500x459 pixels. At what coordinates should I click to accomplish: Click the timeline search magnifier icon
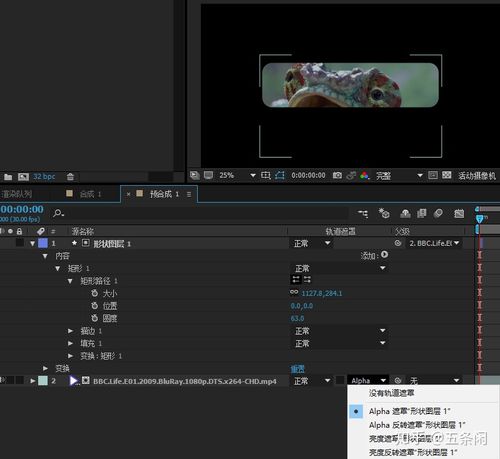[58, 213]
